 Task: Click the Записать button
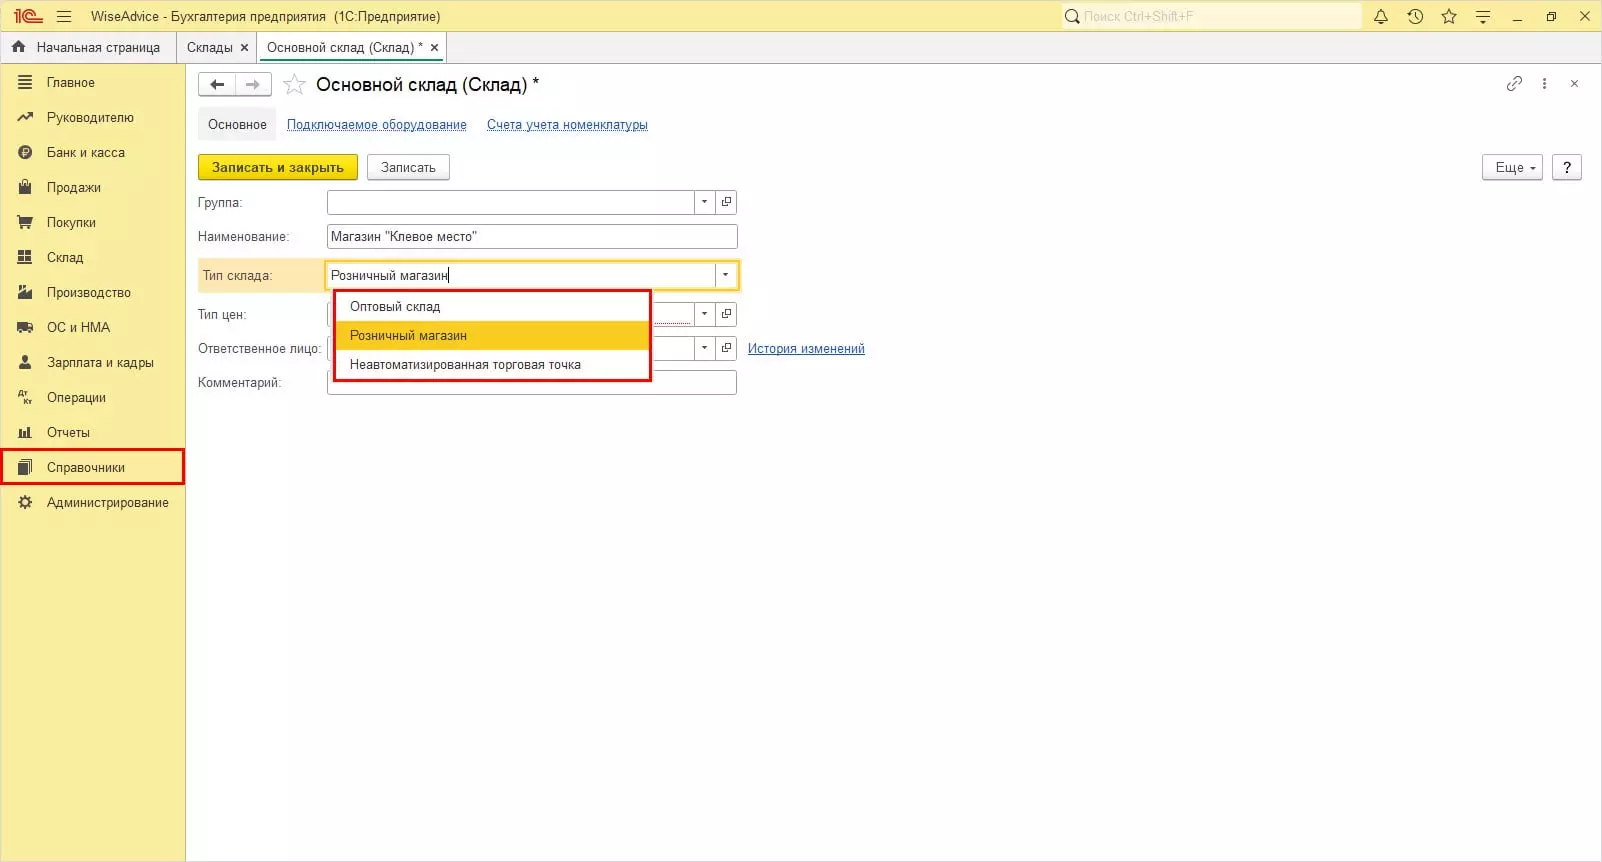pos(408,167)
